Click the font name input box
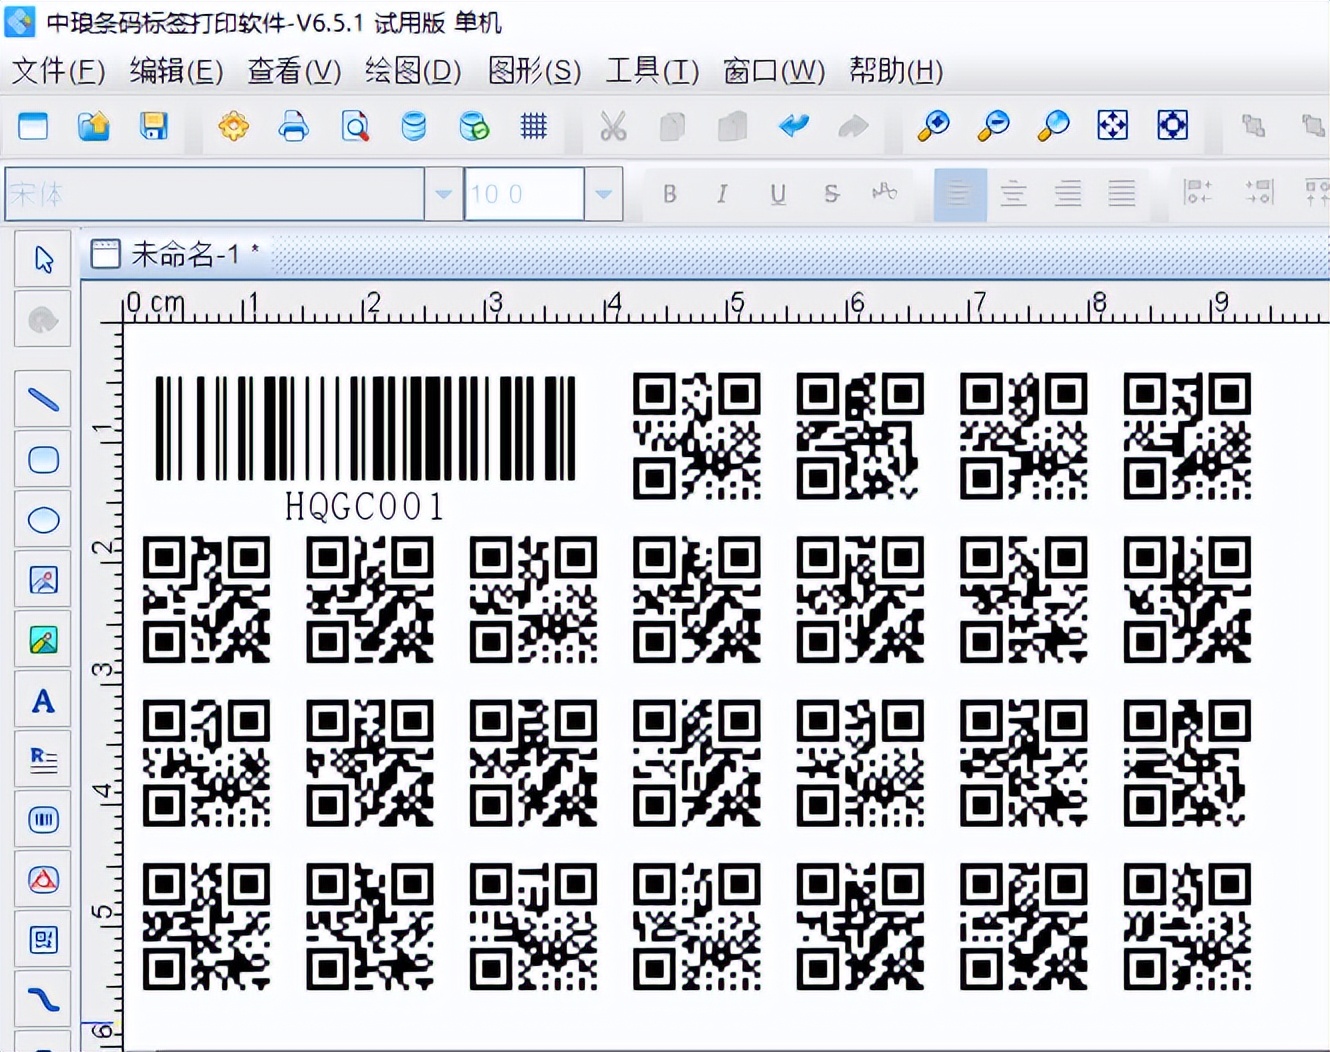The width and height of the screenshot is (1330, 1052). click(x=215, y=194)
